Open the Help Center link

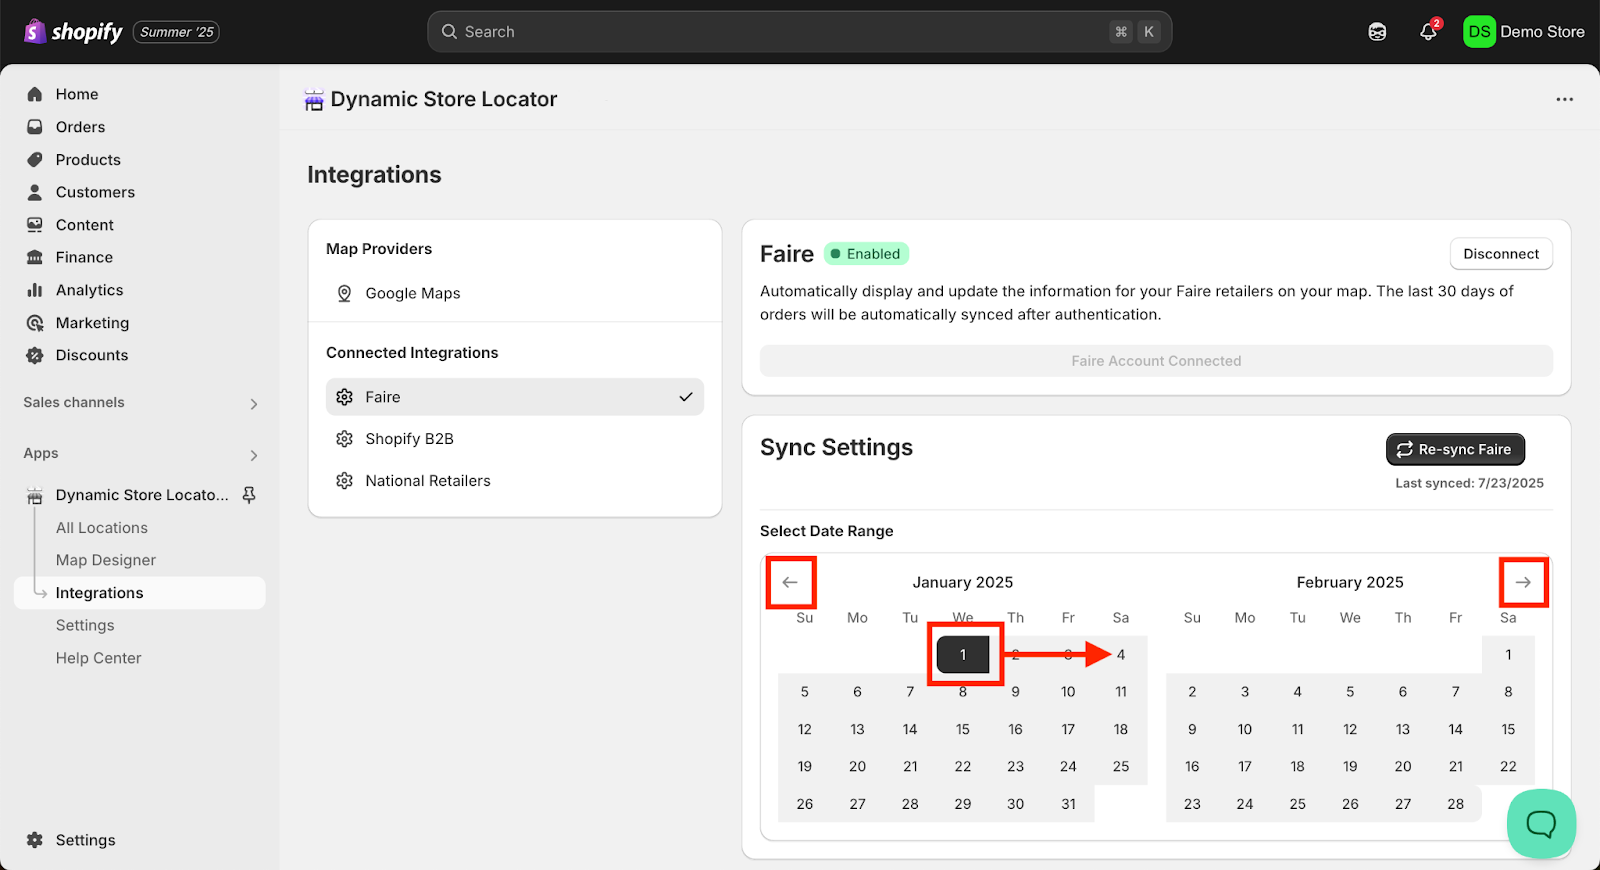point(99,658)
